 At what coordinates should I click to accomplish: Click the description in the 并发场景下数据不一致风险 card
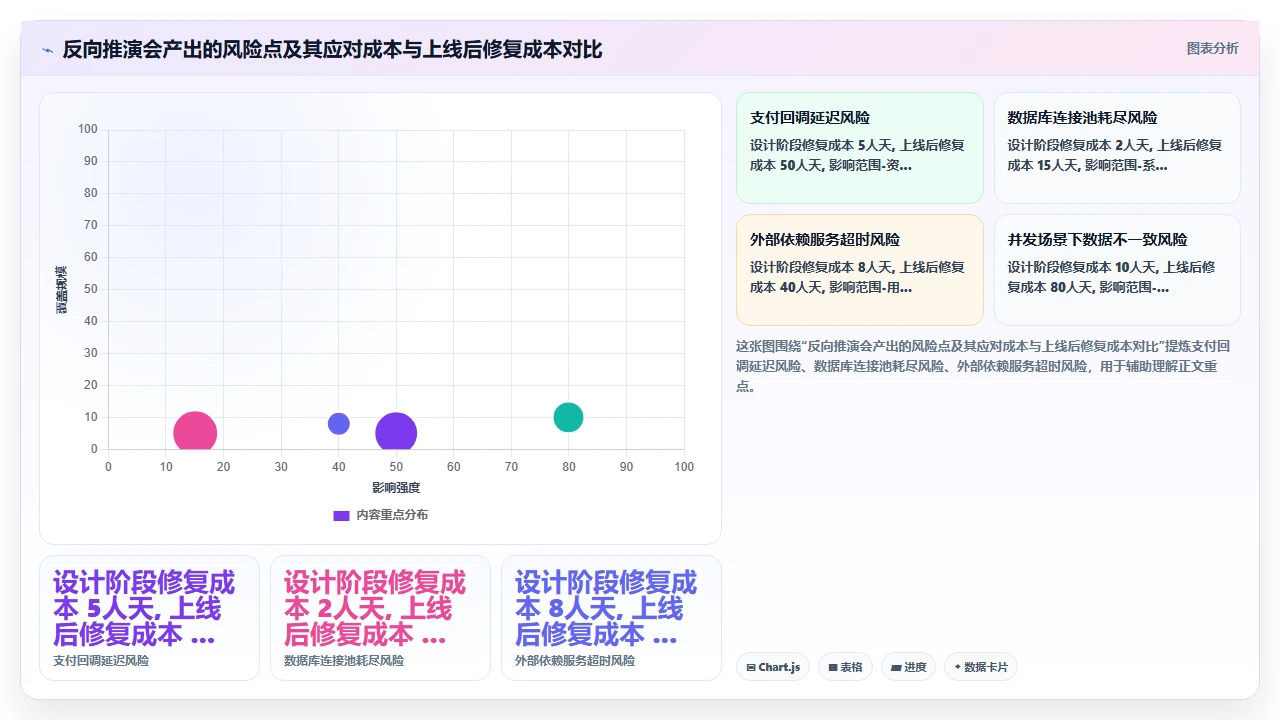pos(1112,277)
